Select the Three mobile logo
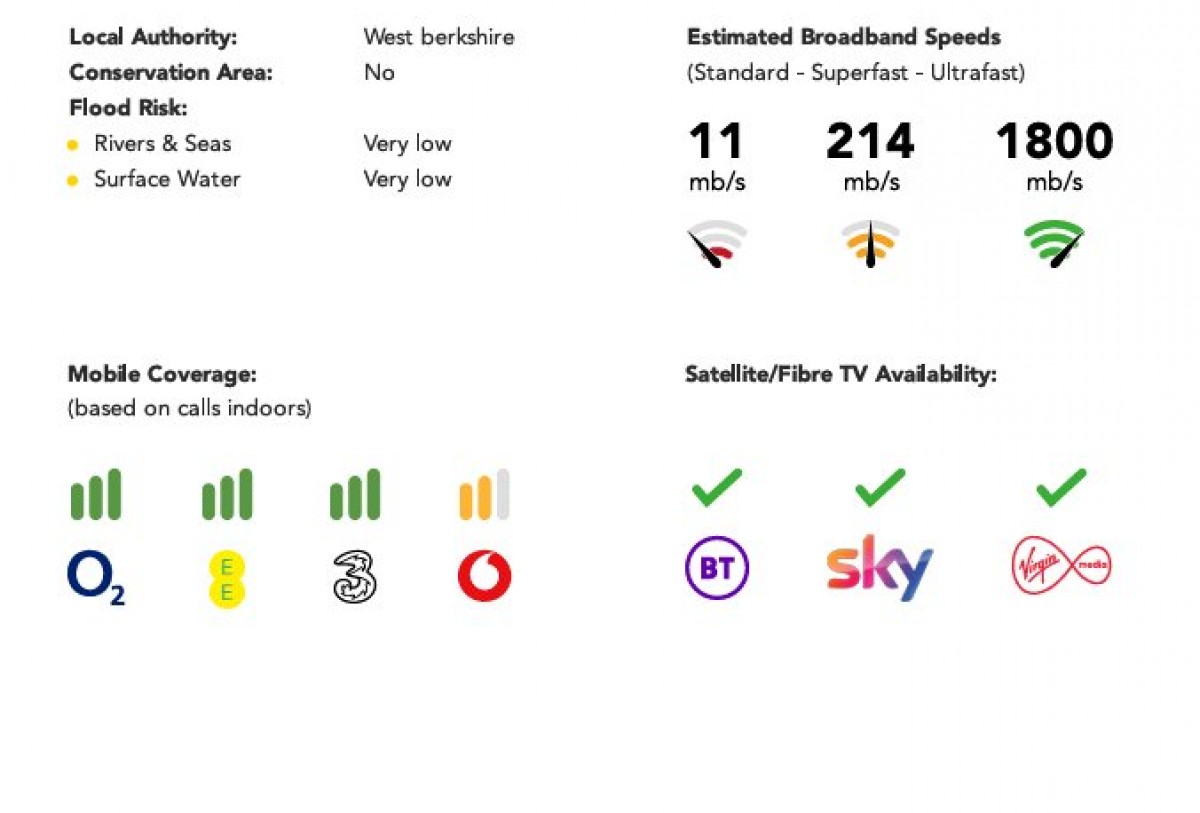This screenshot has height=813, width=1200. tap(354, 578)
